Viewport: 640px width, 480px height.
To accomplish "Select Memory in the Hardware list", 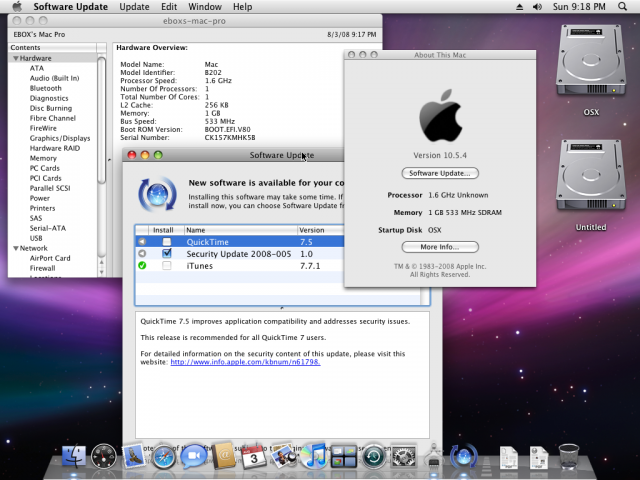I will click(43, 158).
